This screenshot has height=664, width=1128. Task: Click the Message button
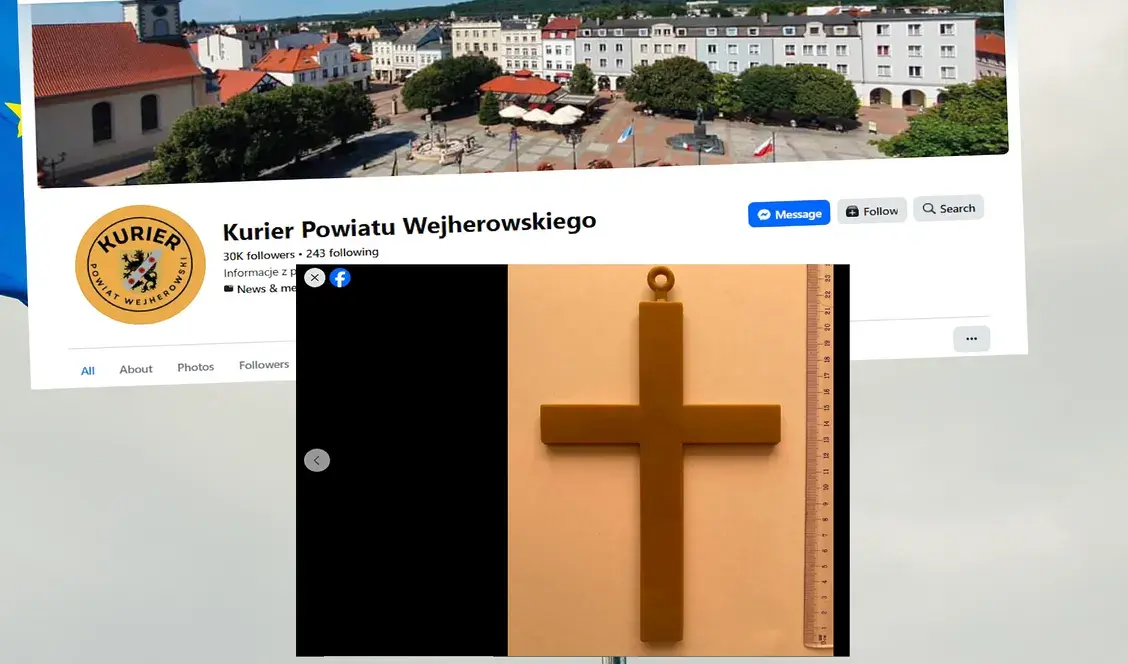789,214
